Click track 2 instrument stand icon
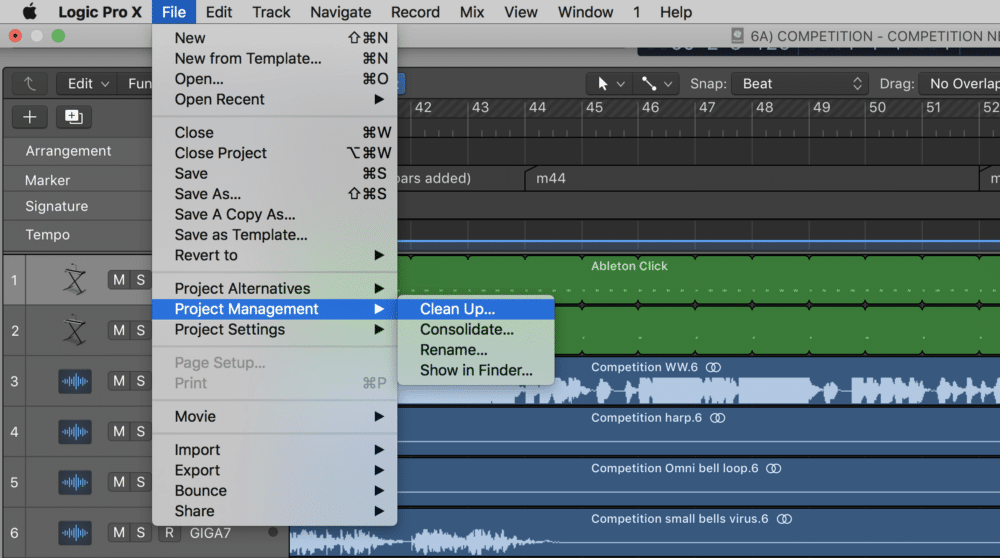This screenshot has width=1000, height=558. coord(75,330)
